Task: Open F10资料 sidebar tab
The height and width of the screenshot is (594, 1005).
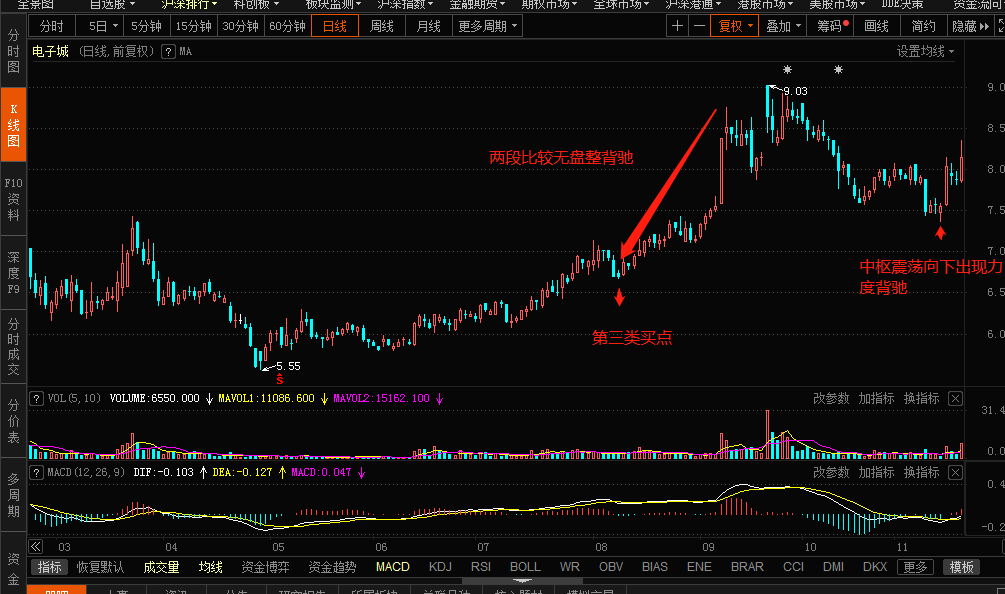Action: [13, 199]
